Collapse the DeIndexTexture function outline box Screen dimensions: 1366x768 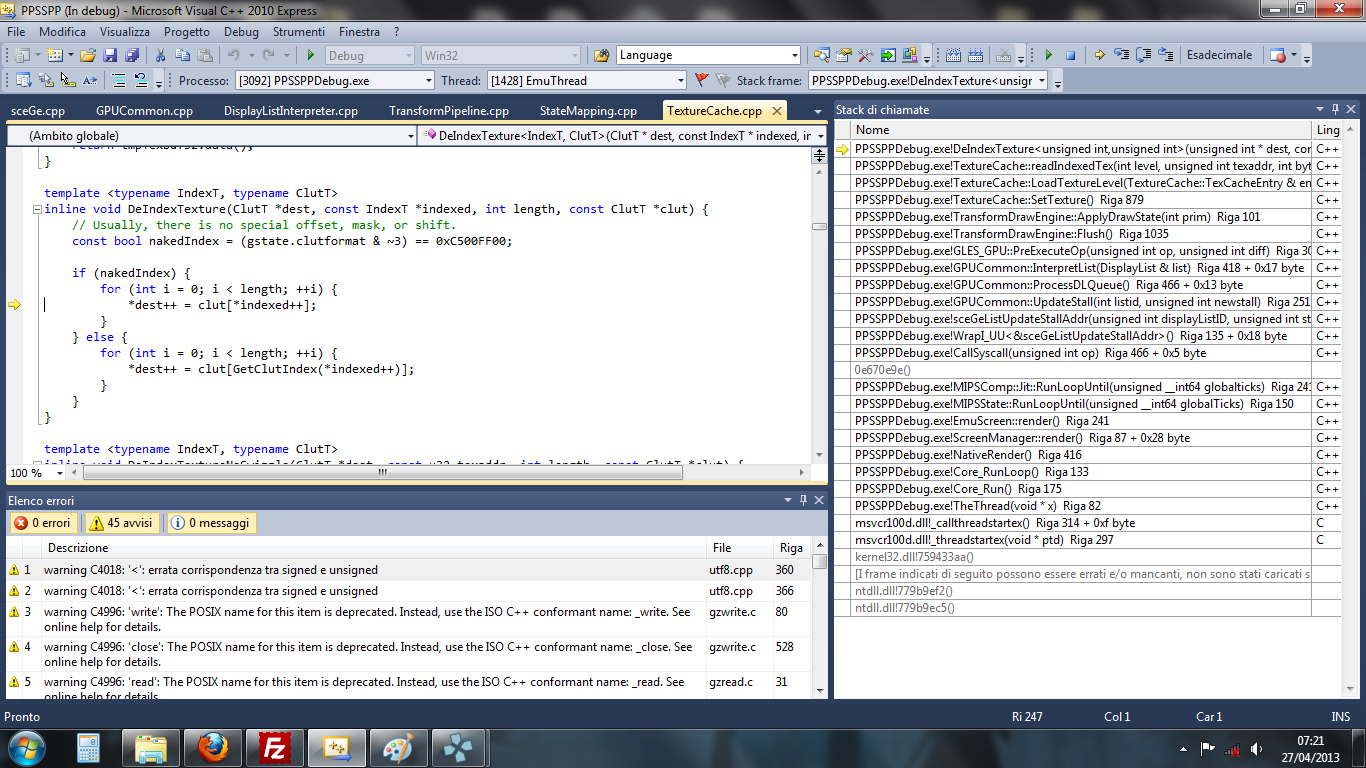[37, 210]
